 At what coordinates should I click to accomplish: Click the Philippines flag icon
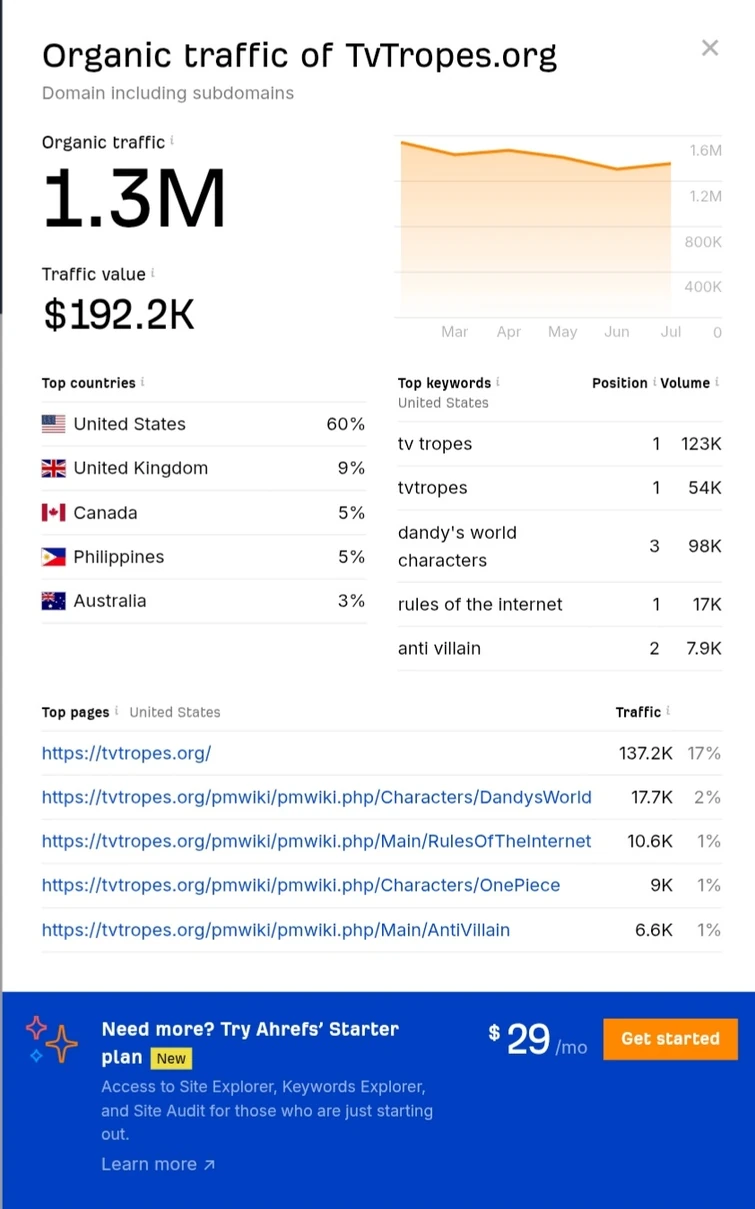[53, 557]
